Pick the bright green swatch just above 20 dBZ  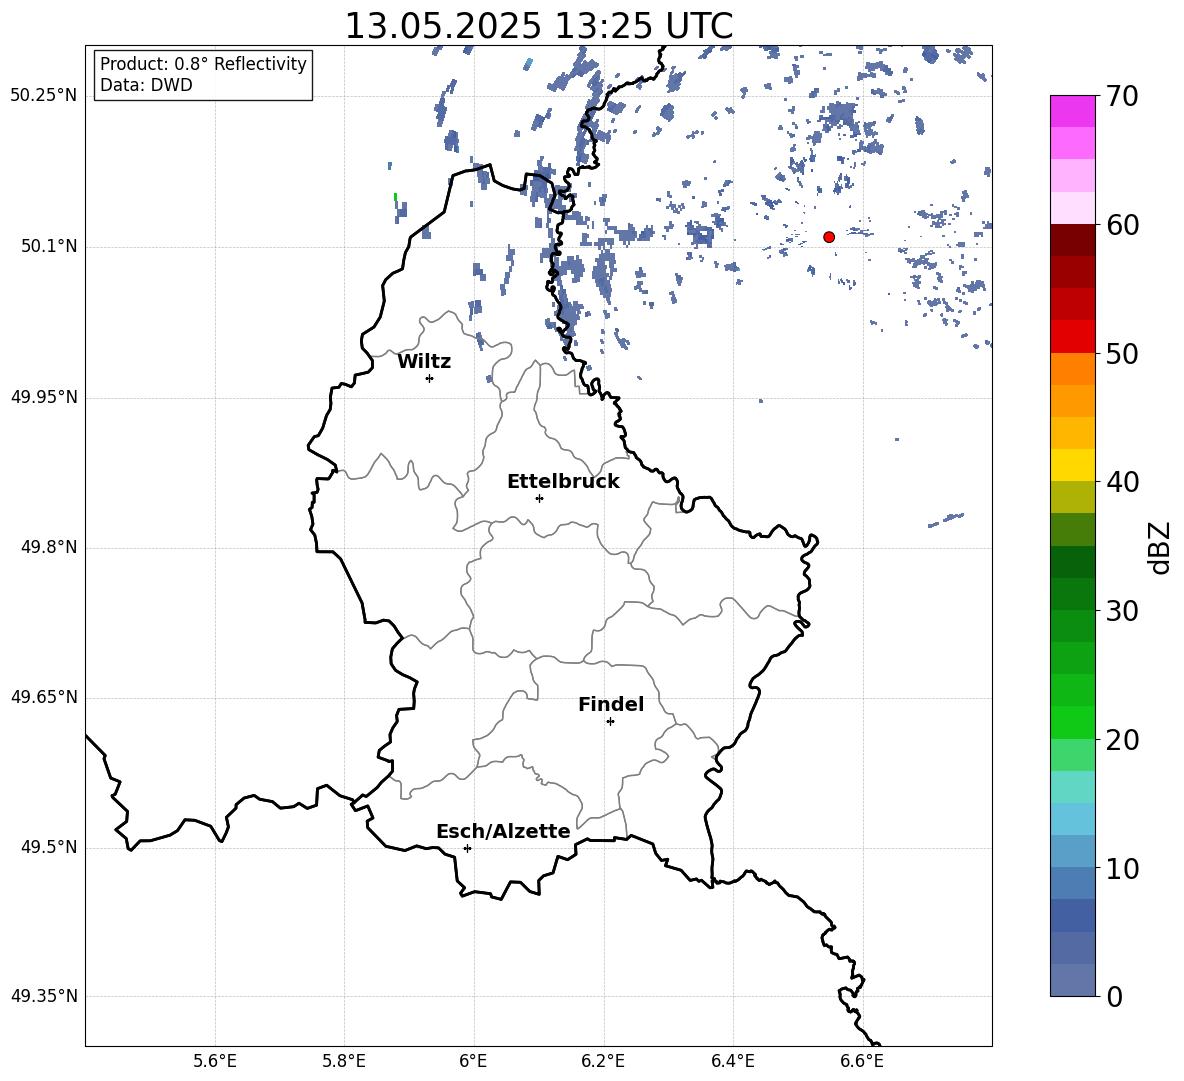click(x=1073, y=722)
